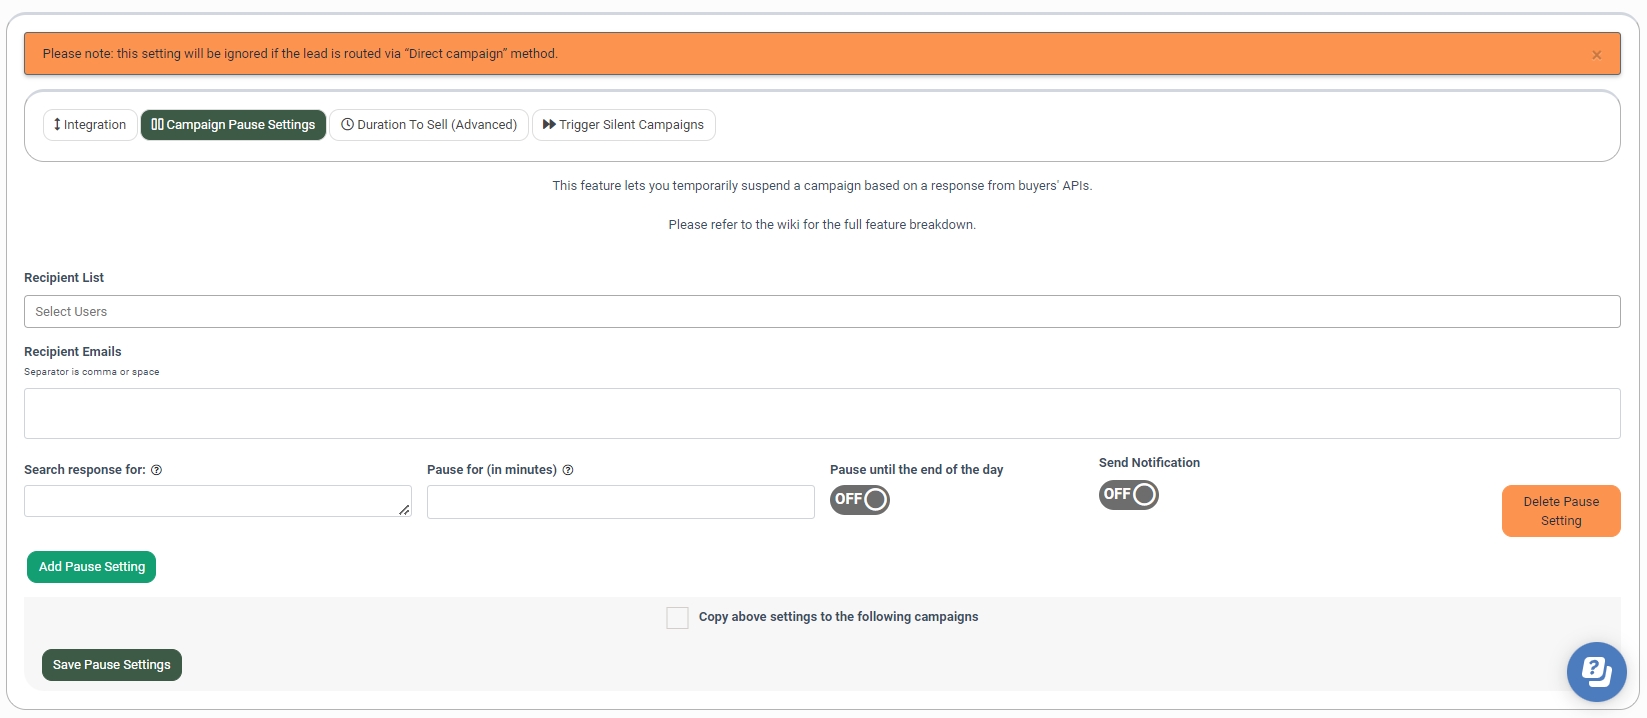Open the Recipient List Select Users dropdown

(x=821, y=312)
